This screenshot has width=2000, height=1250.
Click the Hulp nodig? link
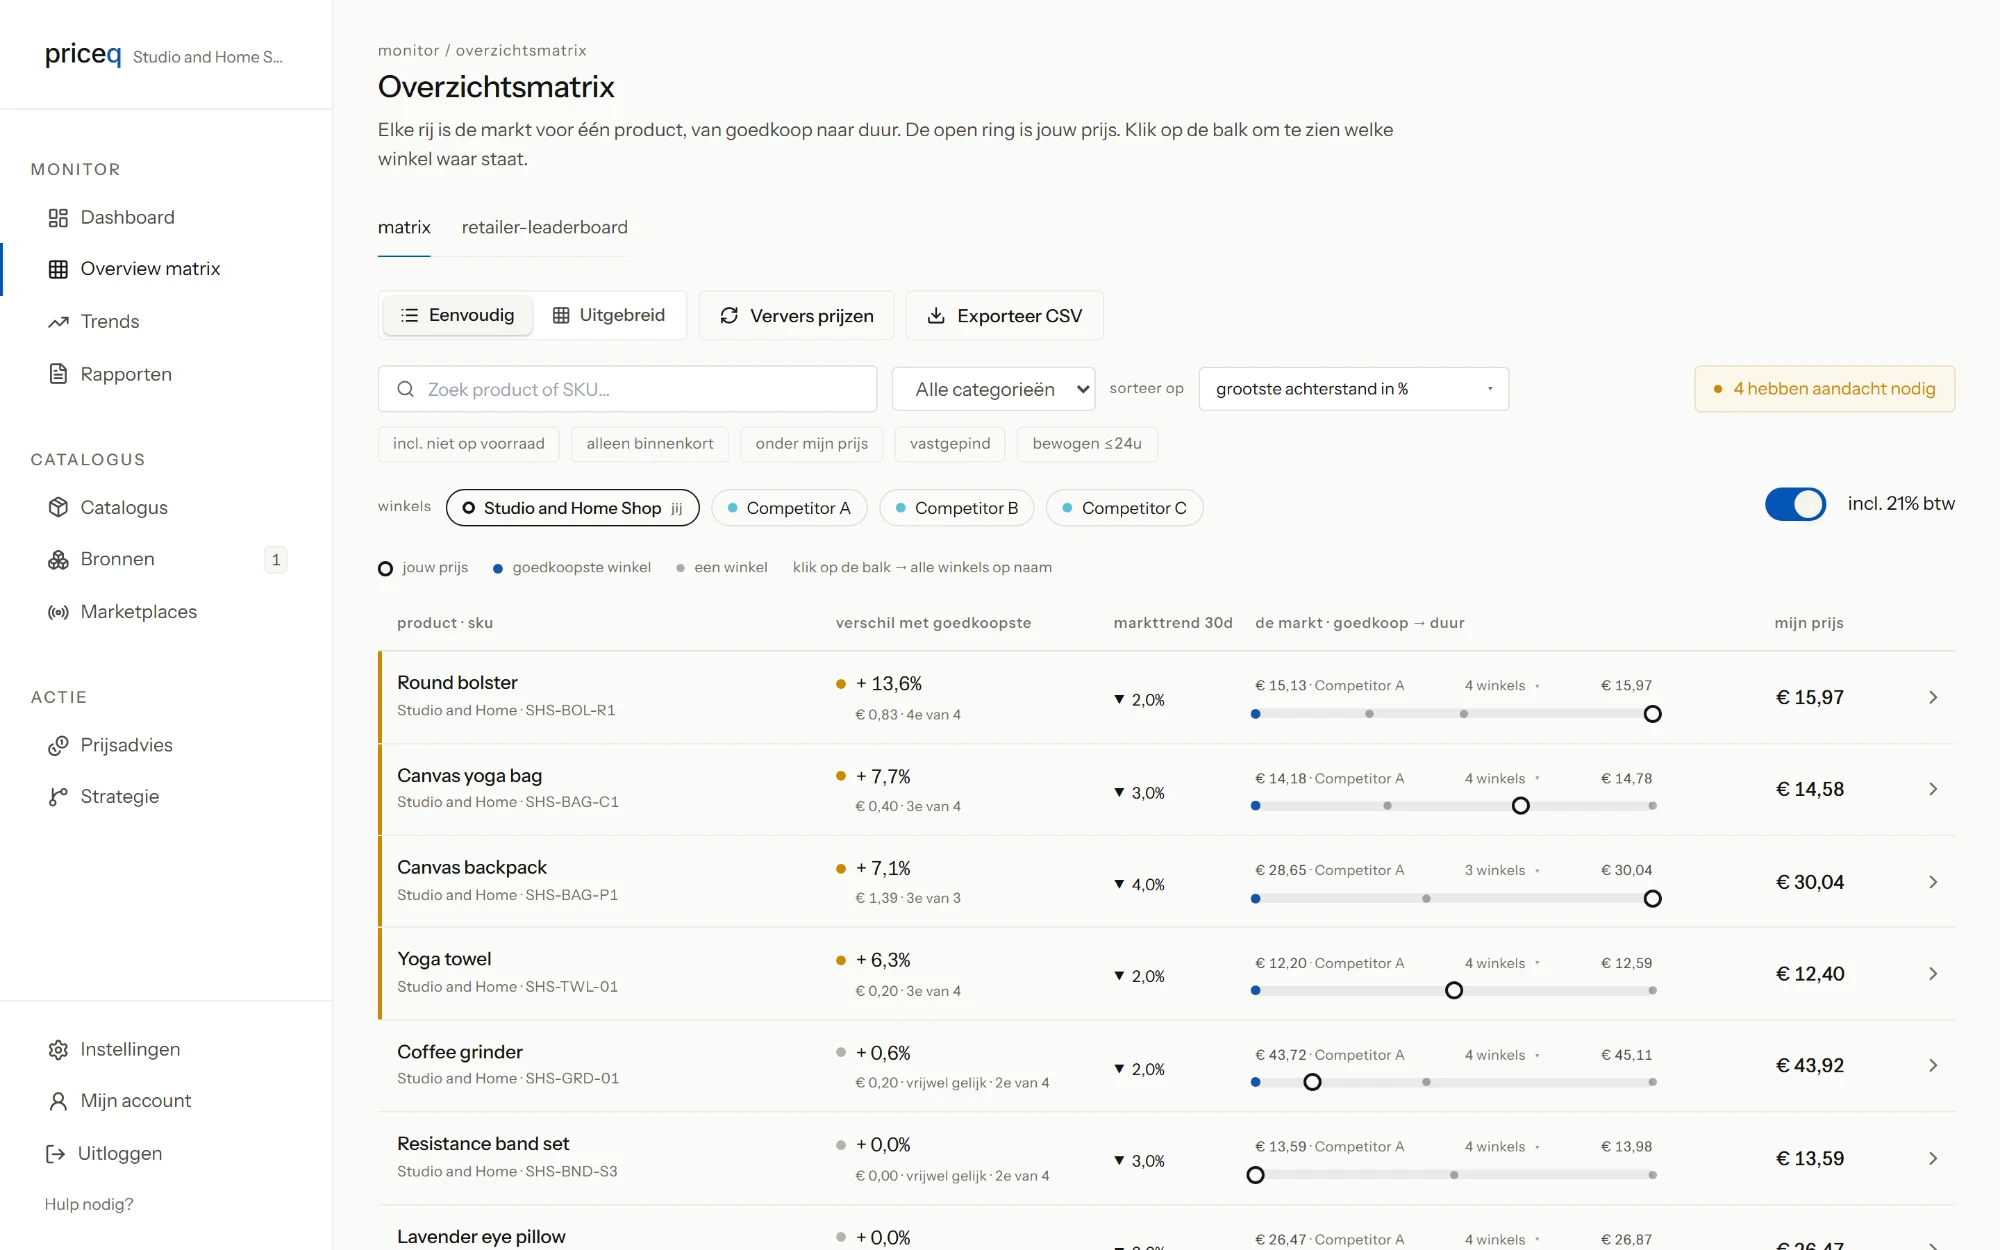pyautogui.click(x=89, y=1204)
